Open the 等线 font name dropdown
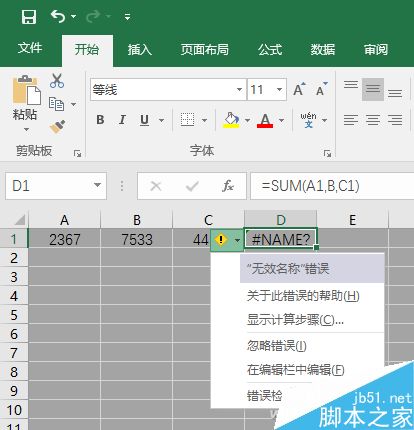 239,90
